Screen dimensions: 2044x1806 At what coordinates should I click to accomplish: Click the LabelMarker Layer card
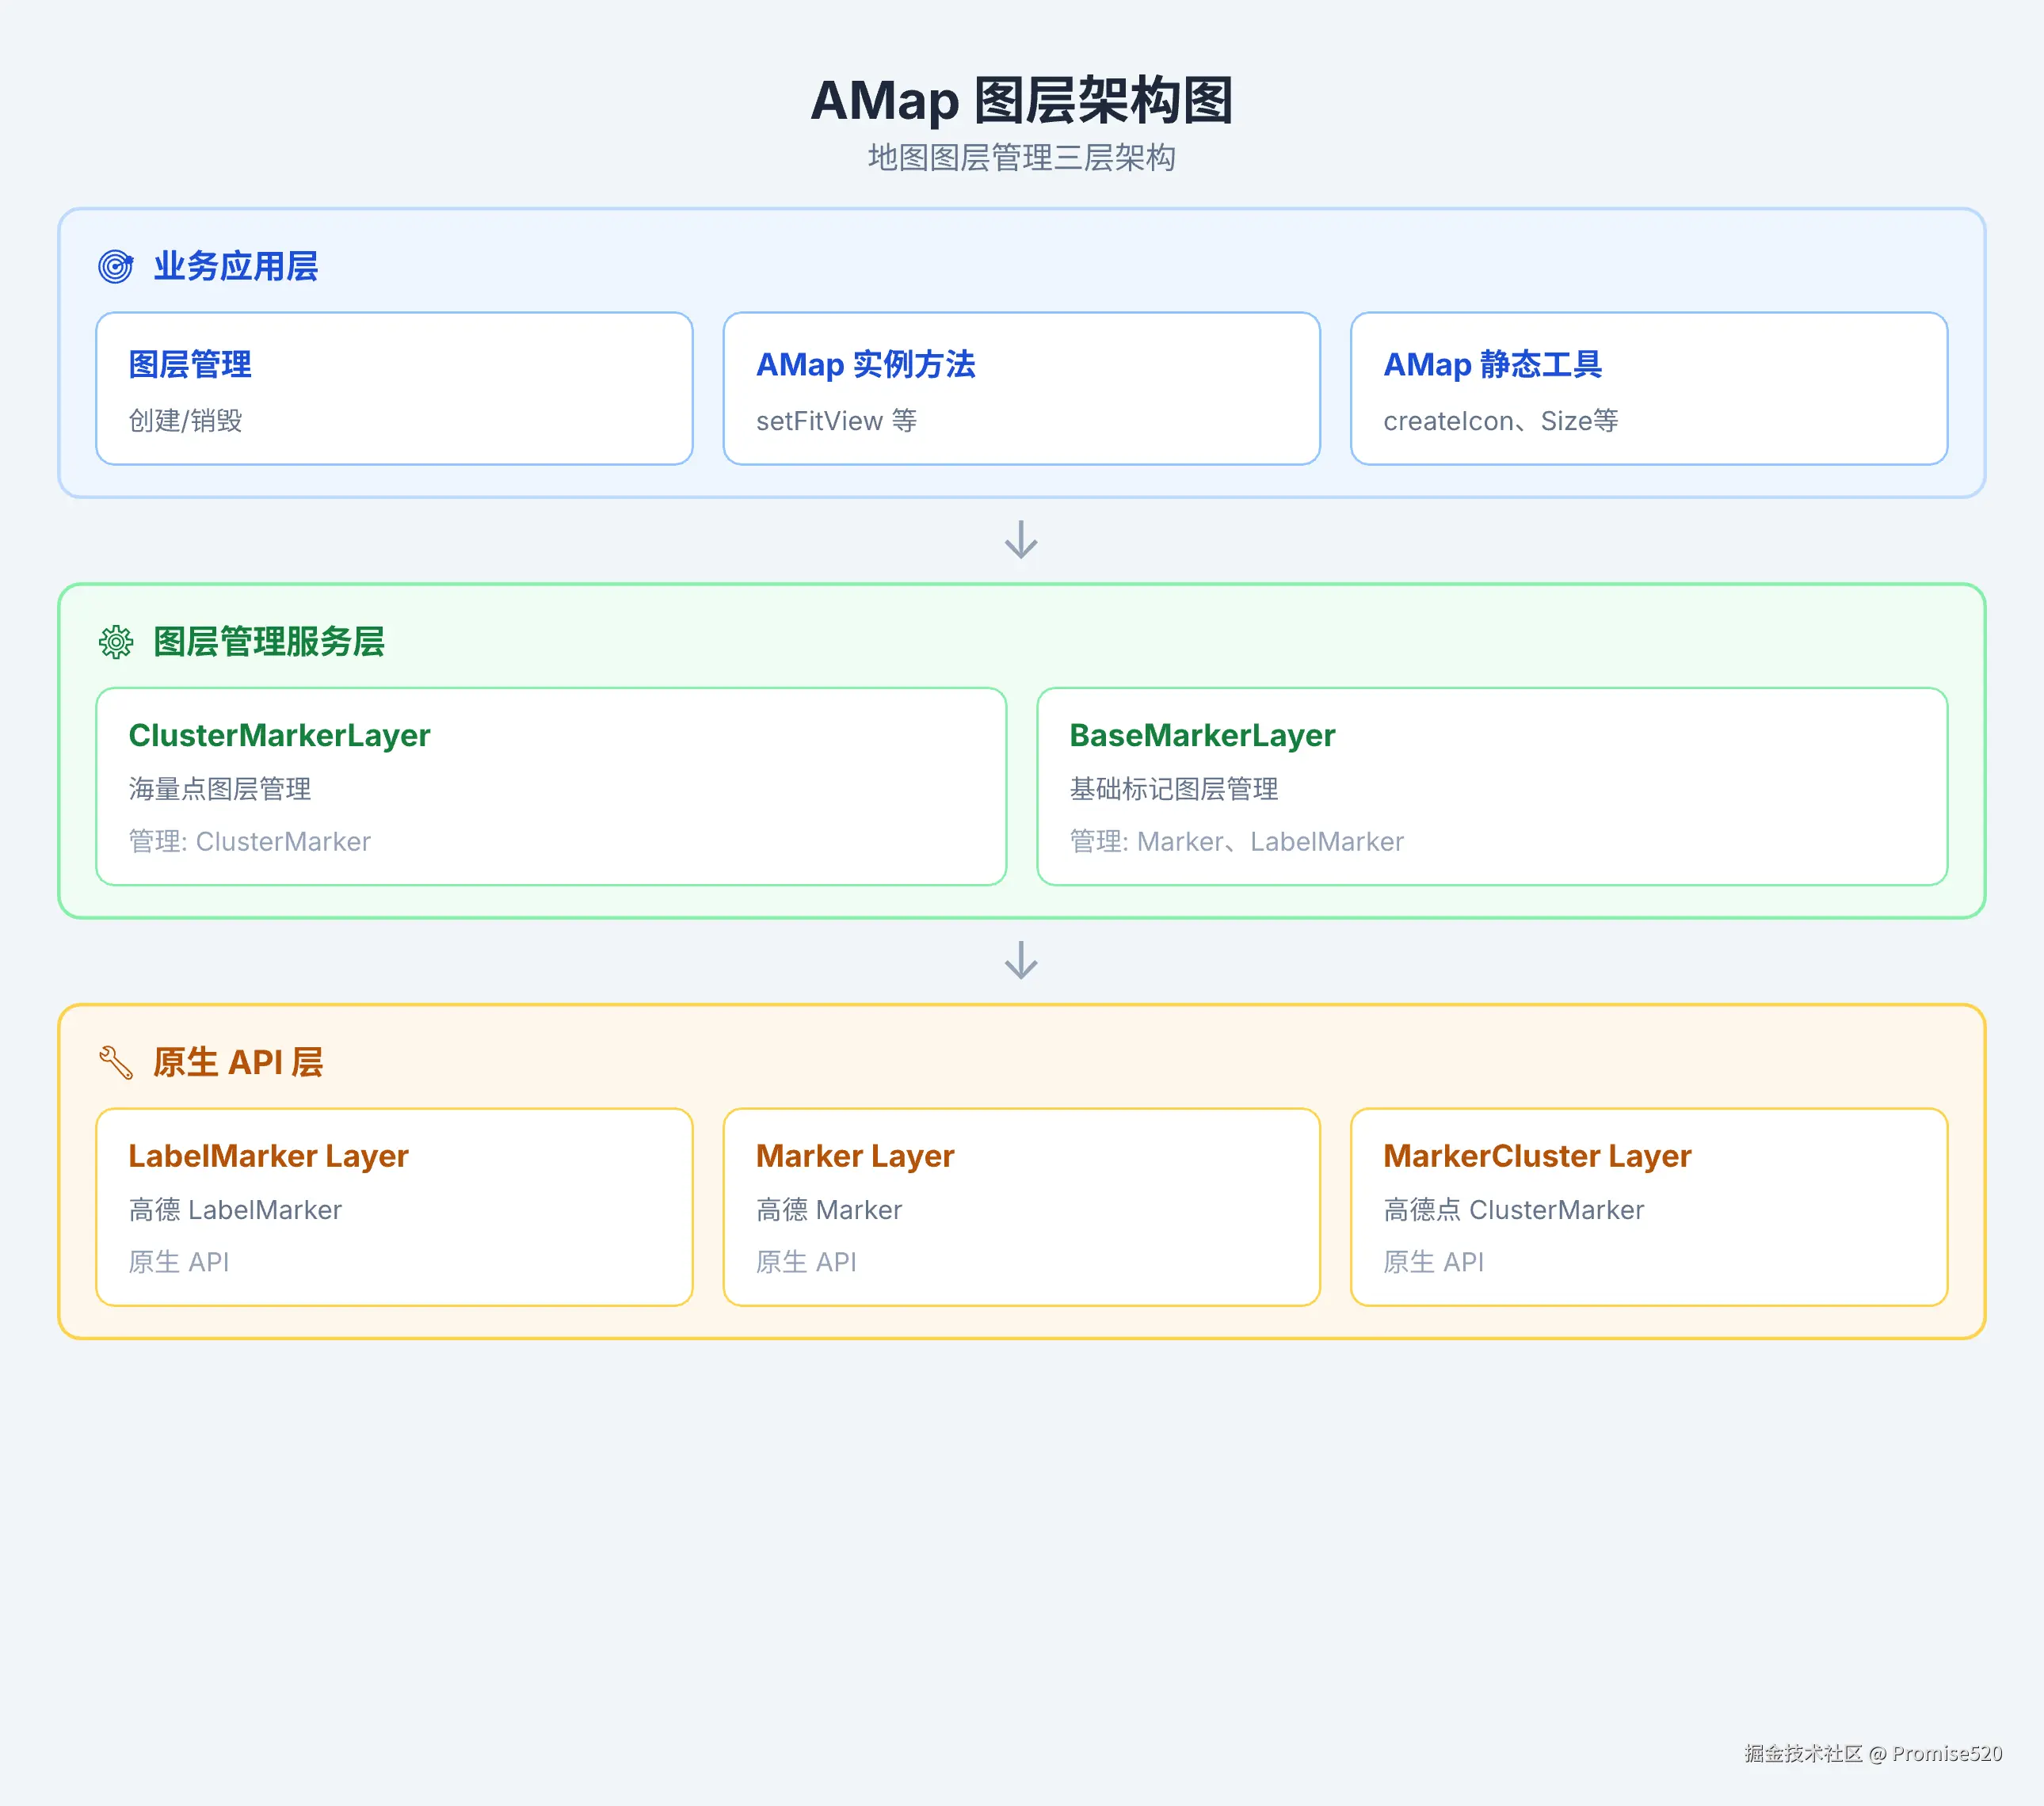click(394, 1206)
